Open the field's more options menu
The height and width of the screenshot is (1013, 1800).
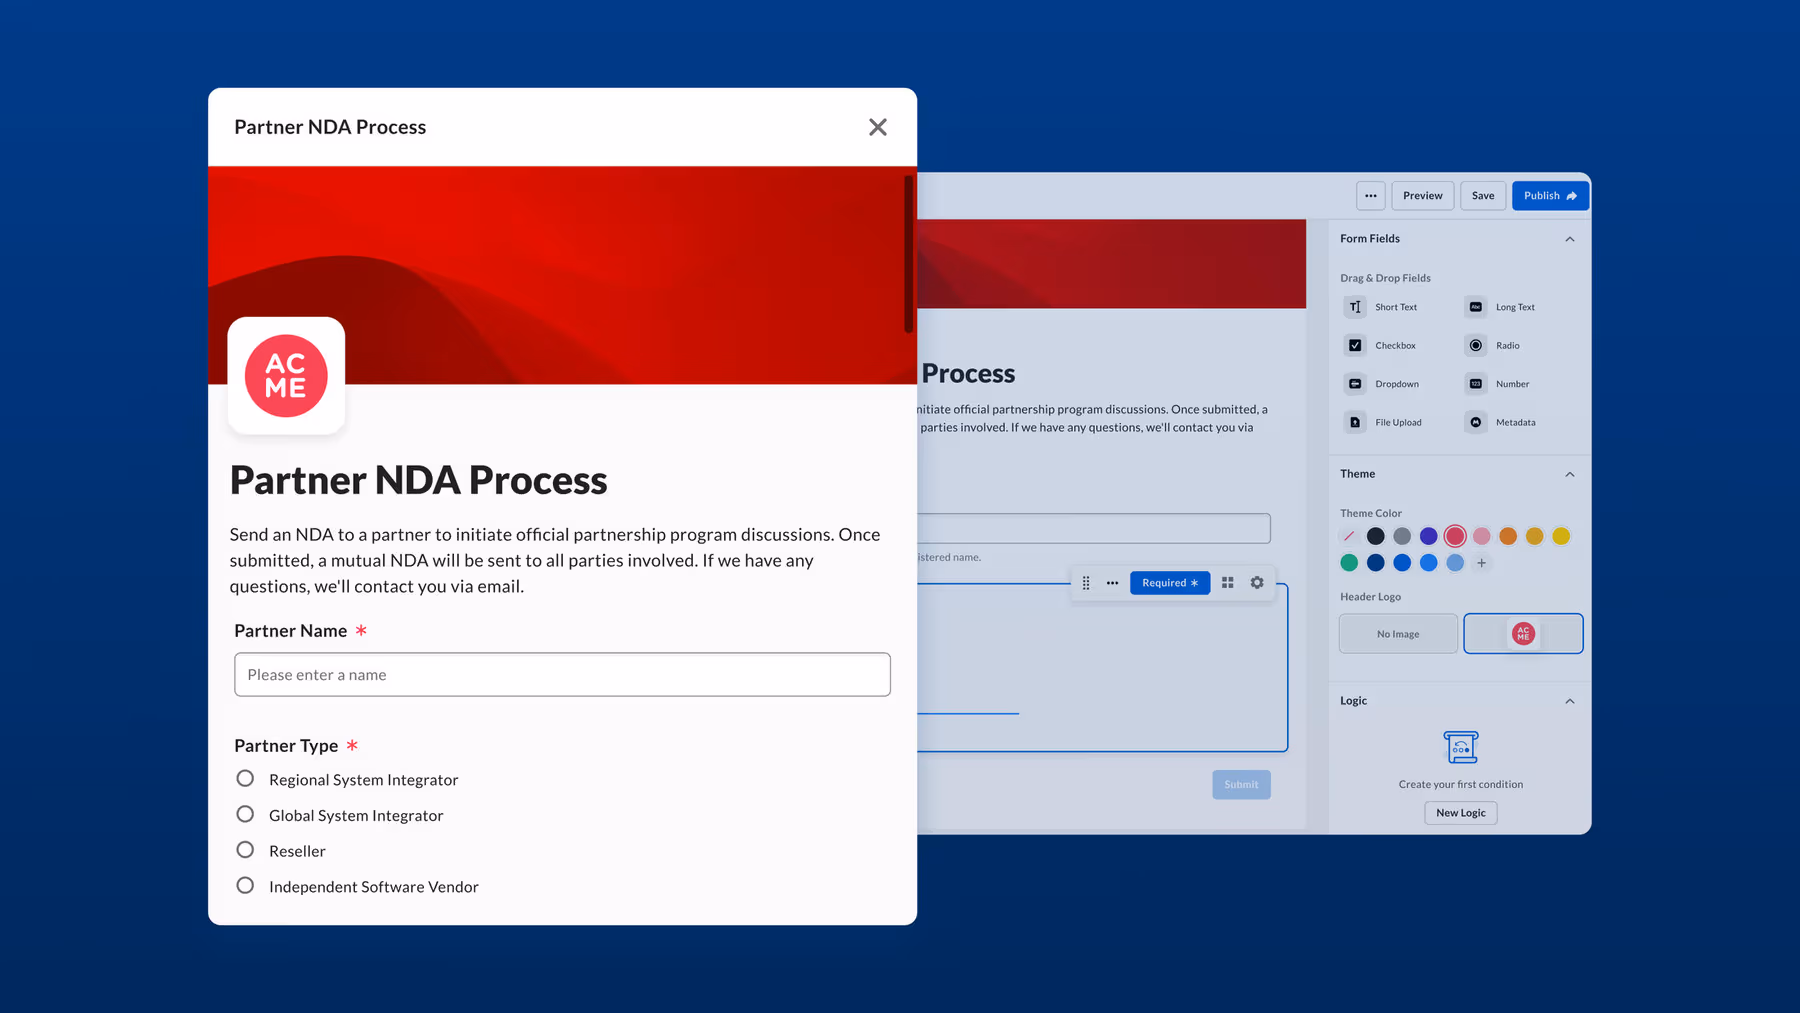pyautogui.click(x=1112, y=583)
